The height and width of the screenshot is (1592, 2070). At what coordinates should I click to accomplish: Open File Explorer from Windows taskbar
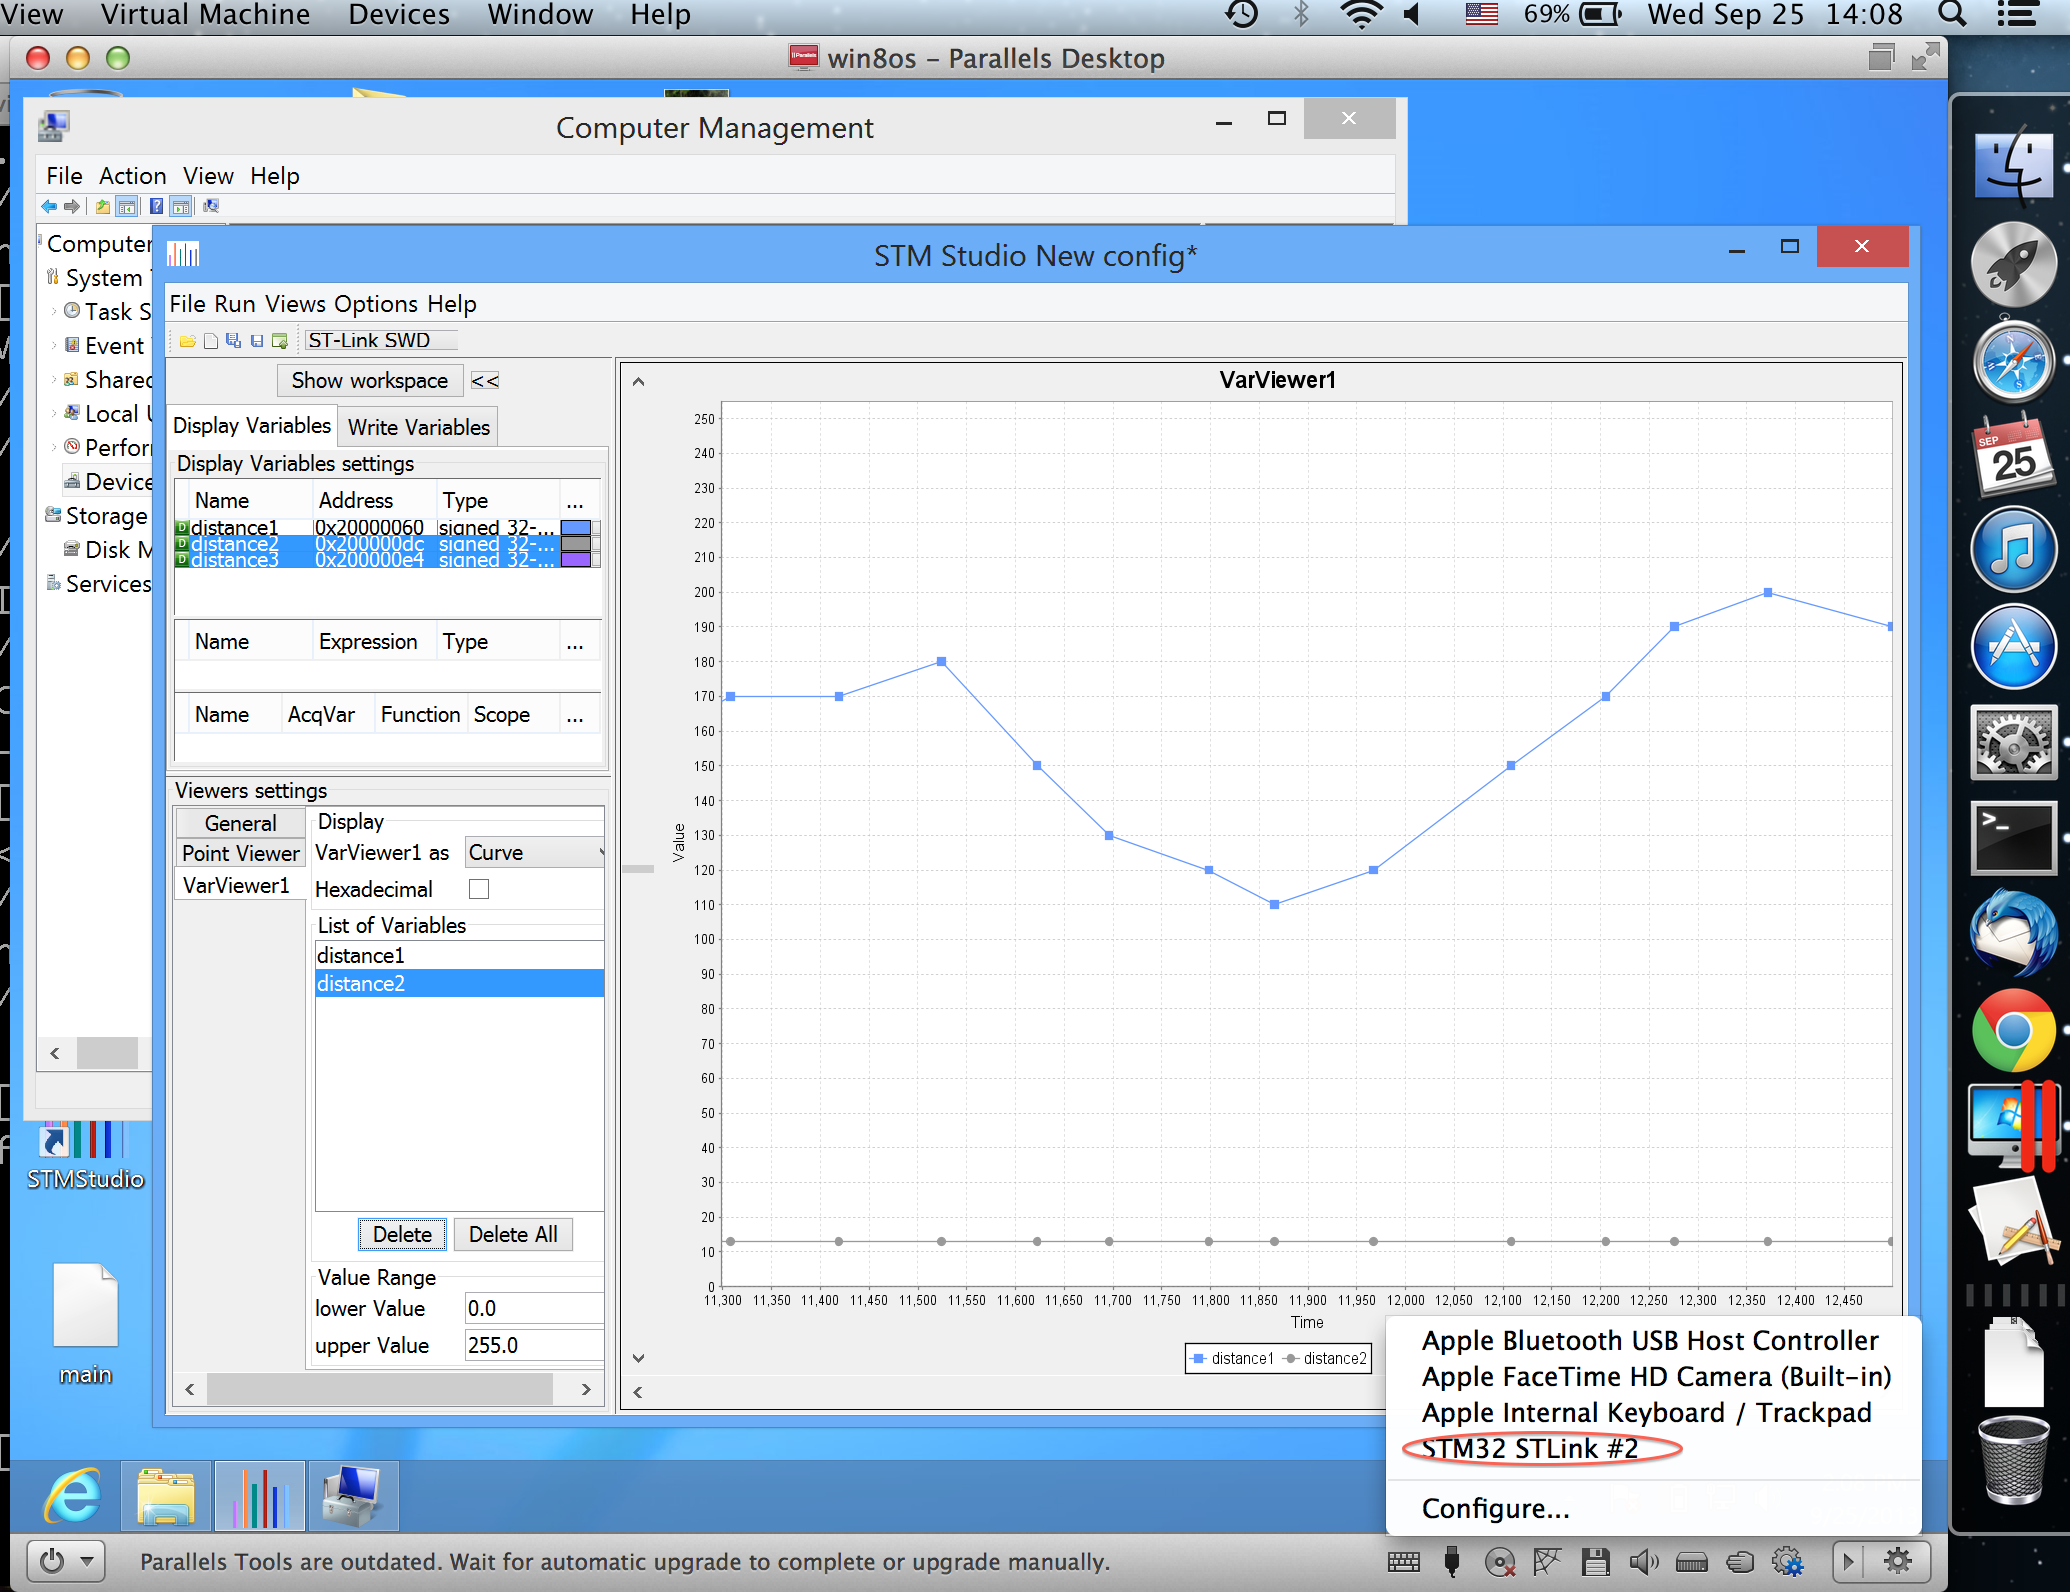pos(165,1497)
